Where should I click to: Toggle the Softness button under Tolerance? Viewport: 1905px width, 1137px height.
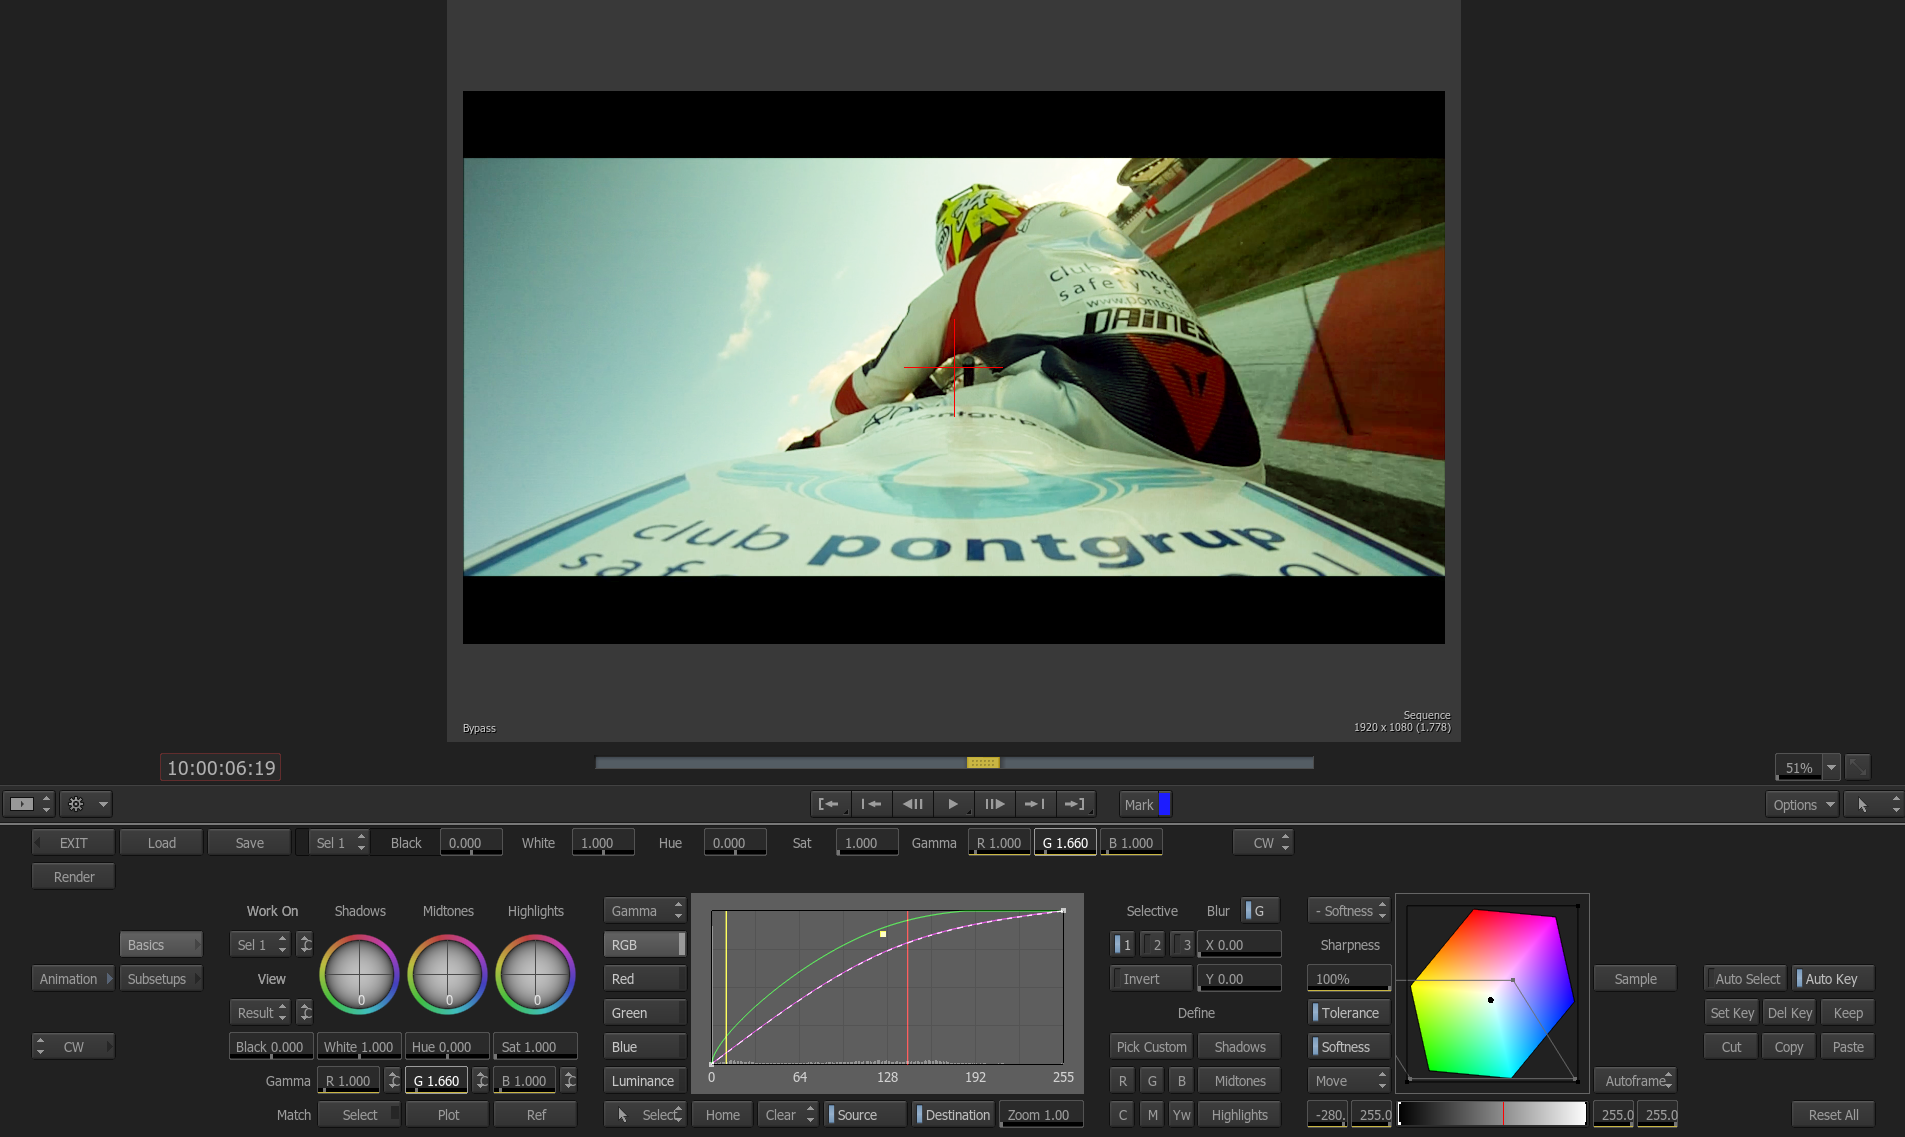click(x=1349, y=1047)
